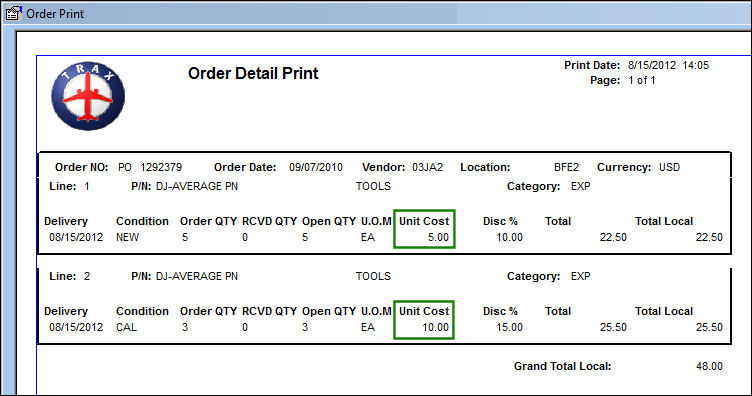The height and width of the screenshot is (396, 752).
Task: Select line 2 unit cost 10.00
Action: coord(435,327)
